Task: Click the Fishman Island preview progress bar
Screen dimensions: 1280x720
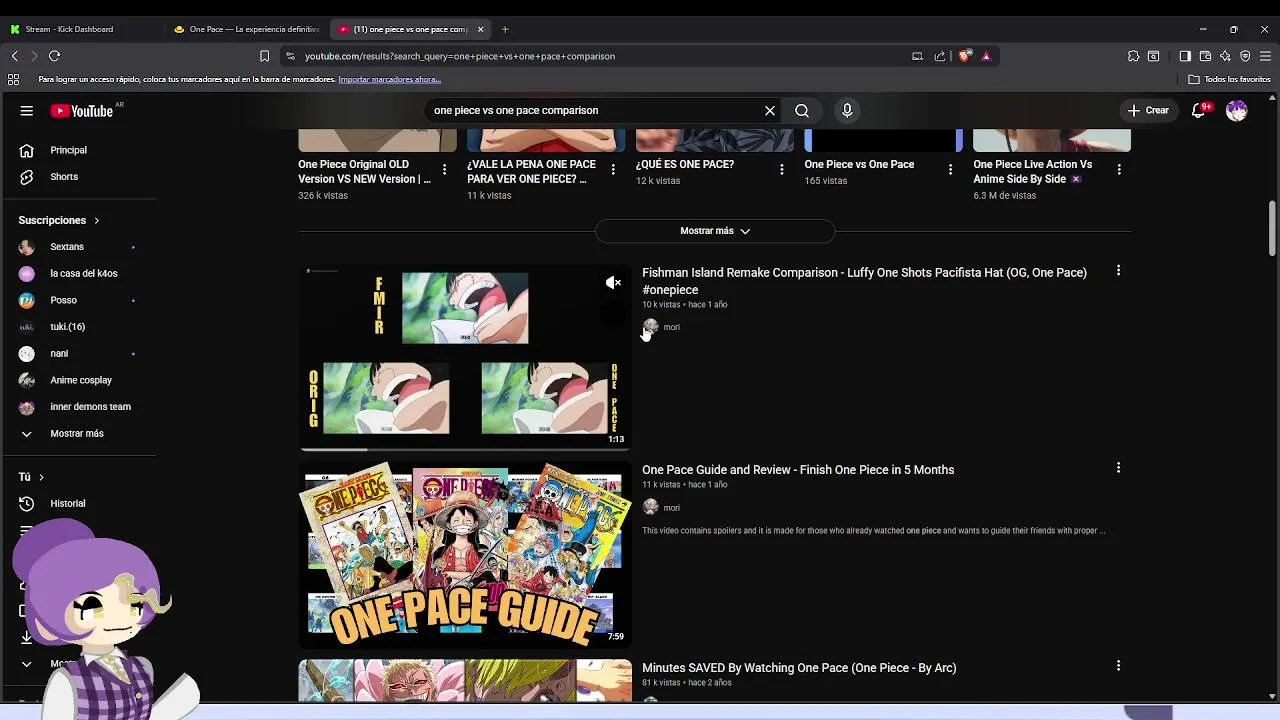Action: [x=465, y=449]
